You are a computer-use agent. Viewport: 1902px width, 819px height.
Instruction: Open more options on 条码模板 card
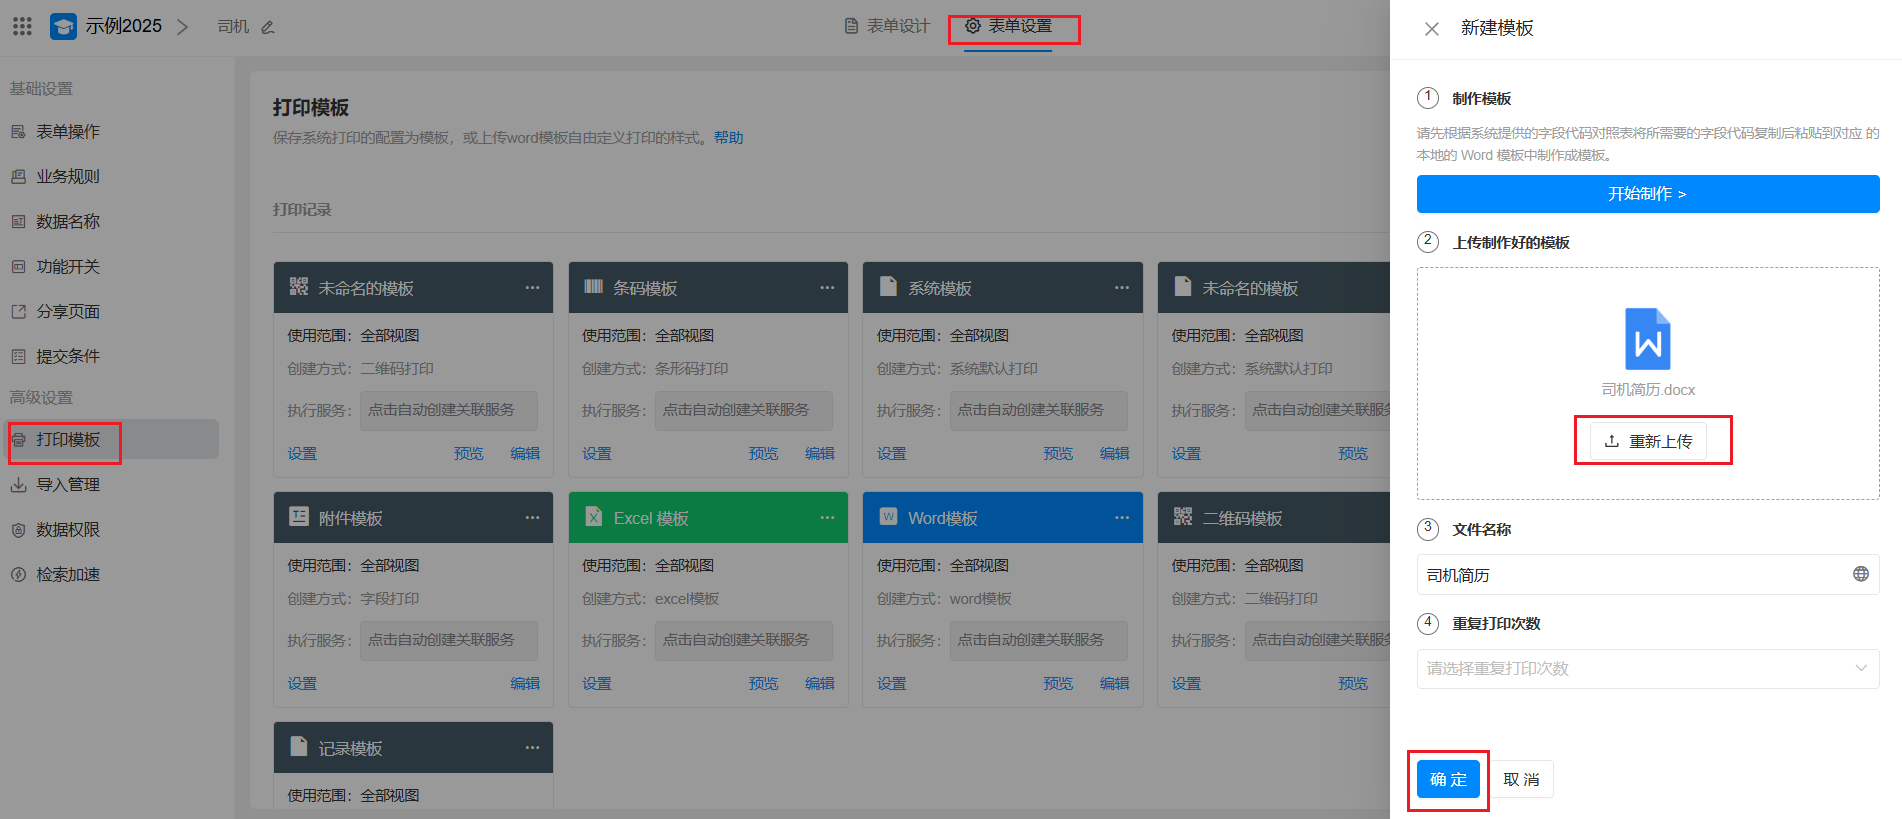point(827,288)
